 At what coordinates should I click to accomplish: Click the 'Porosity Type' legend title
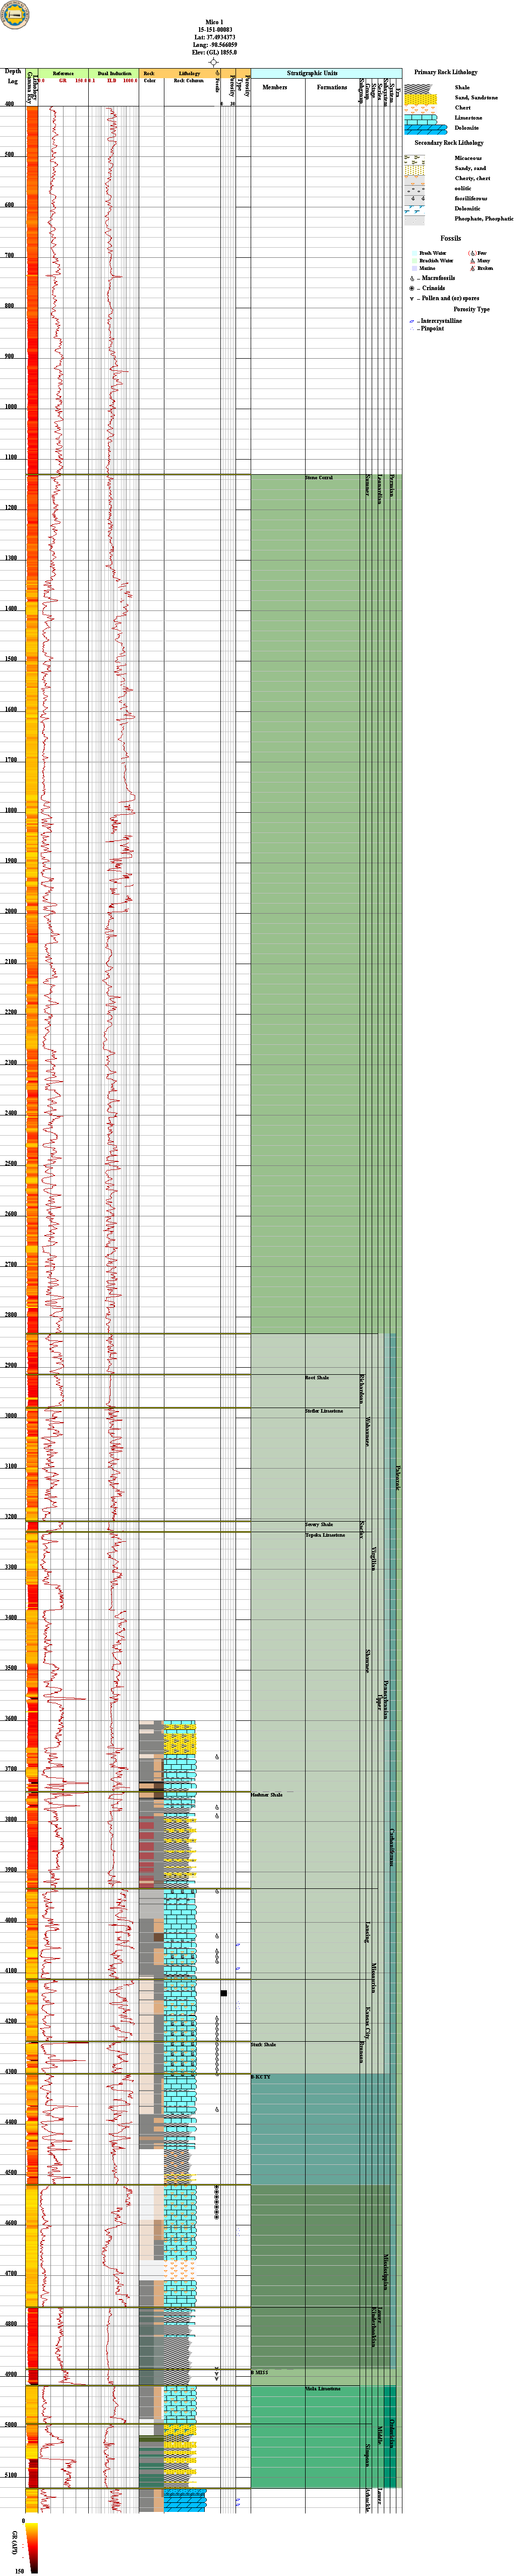point(471,309)
